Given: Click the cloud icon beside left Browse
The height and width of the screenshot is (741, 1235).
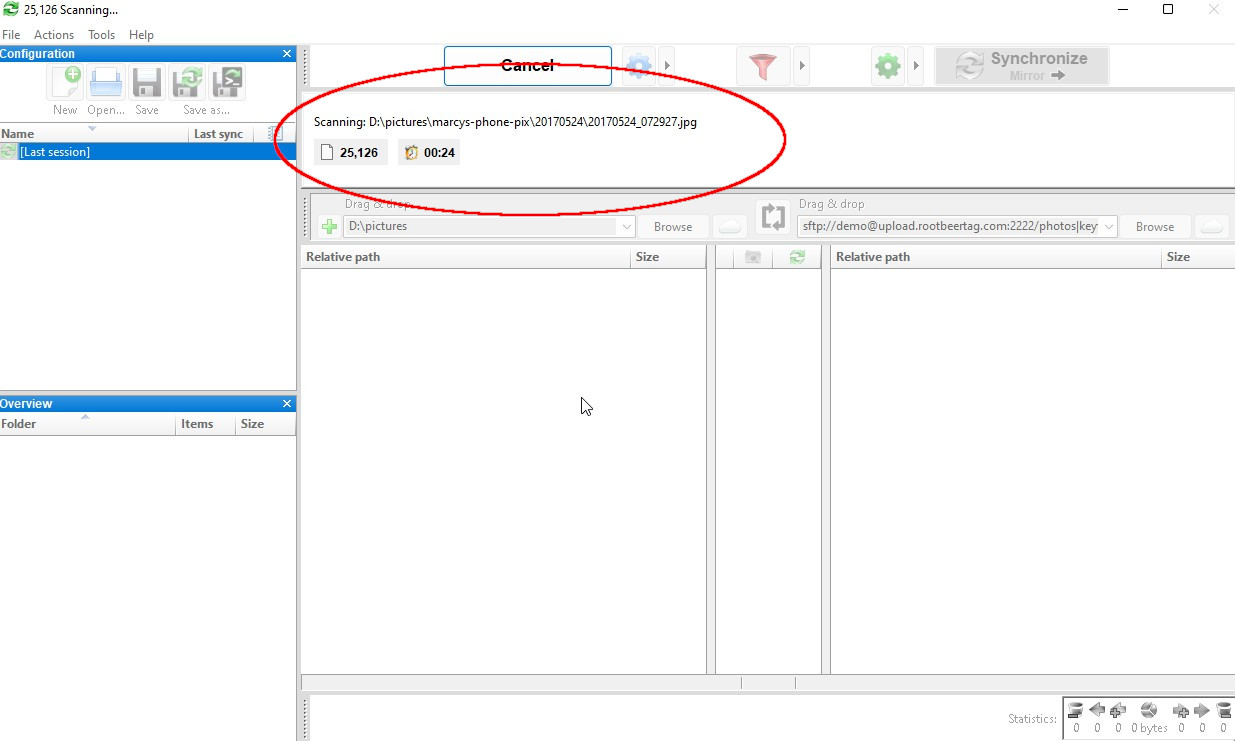Looking at the screenshot, I should point(730,227).
